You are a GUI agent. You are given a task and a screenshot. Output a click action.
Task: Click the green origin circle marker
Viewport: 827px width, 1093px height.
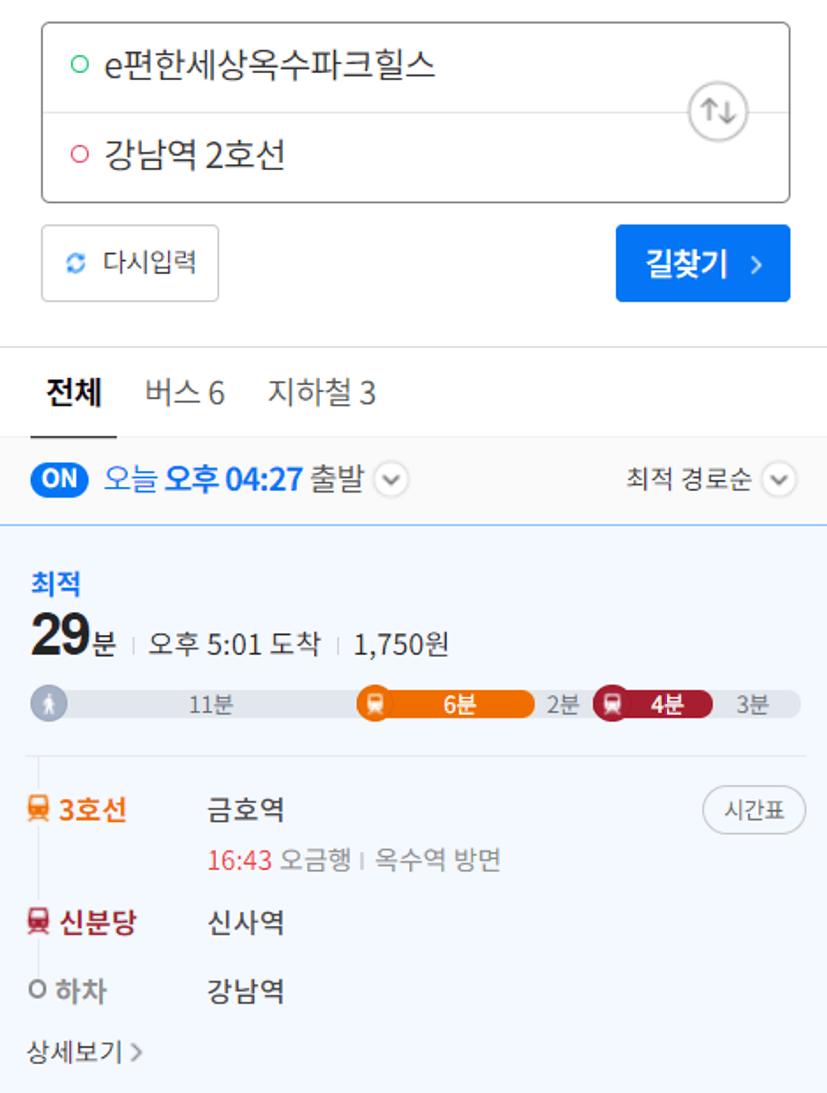tap(80, 64)
